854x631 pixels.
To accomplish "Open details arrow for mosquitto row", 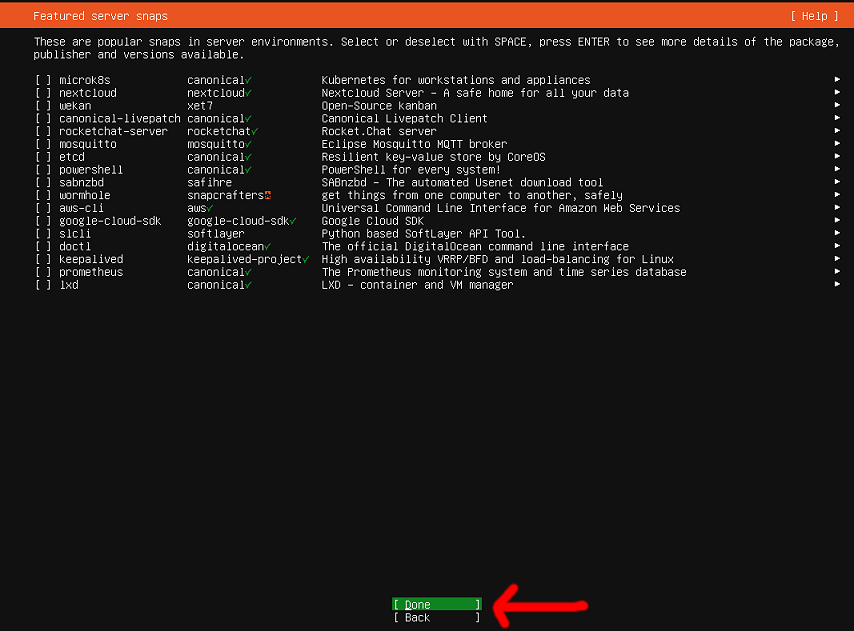I will 837,144.
